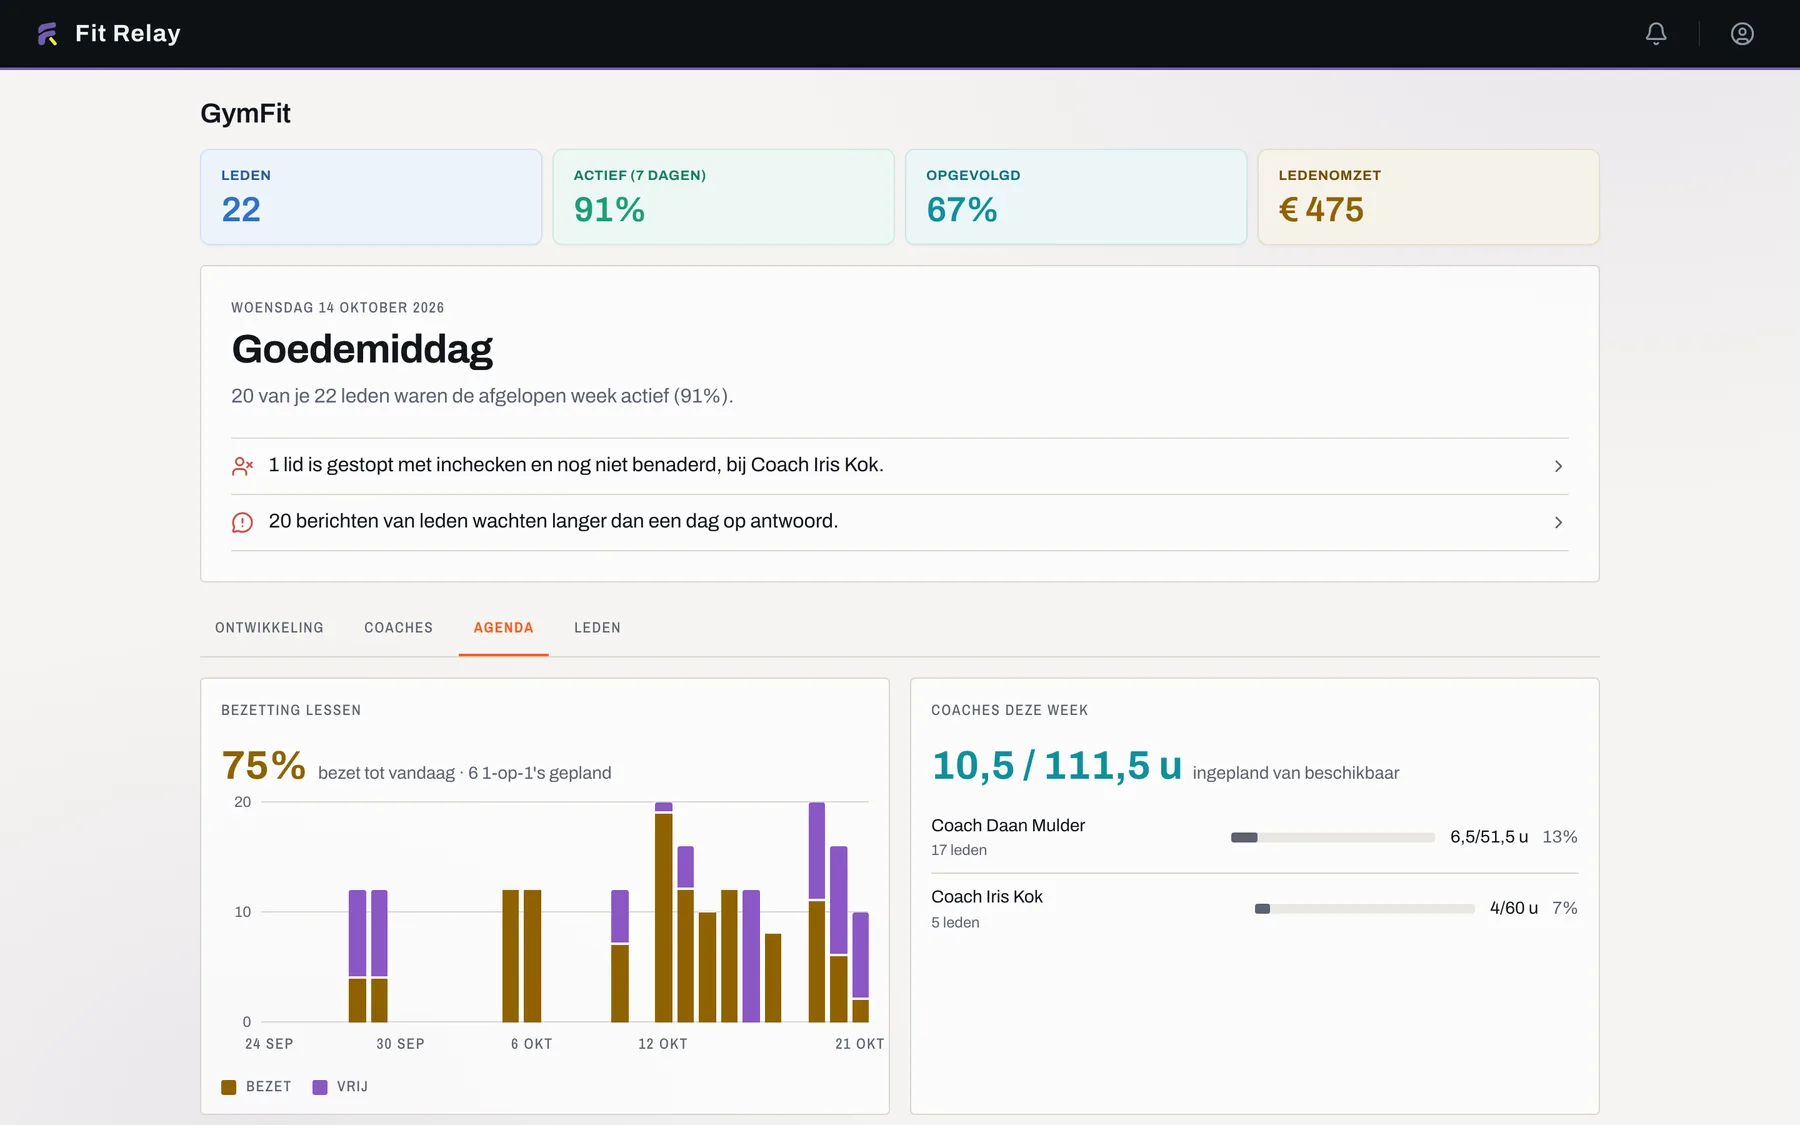Click the Vrij legend swatch

pos(320,1087)
